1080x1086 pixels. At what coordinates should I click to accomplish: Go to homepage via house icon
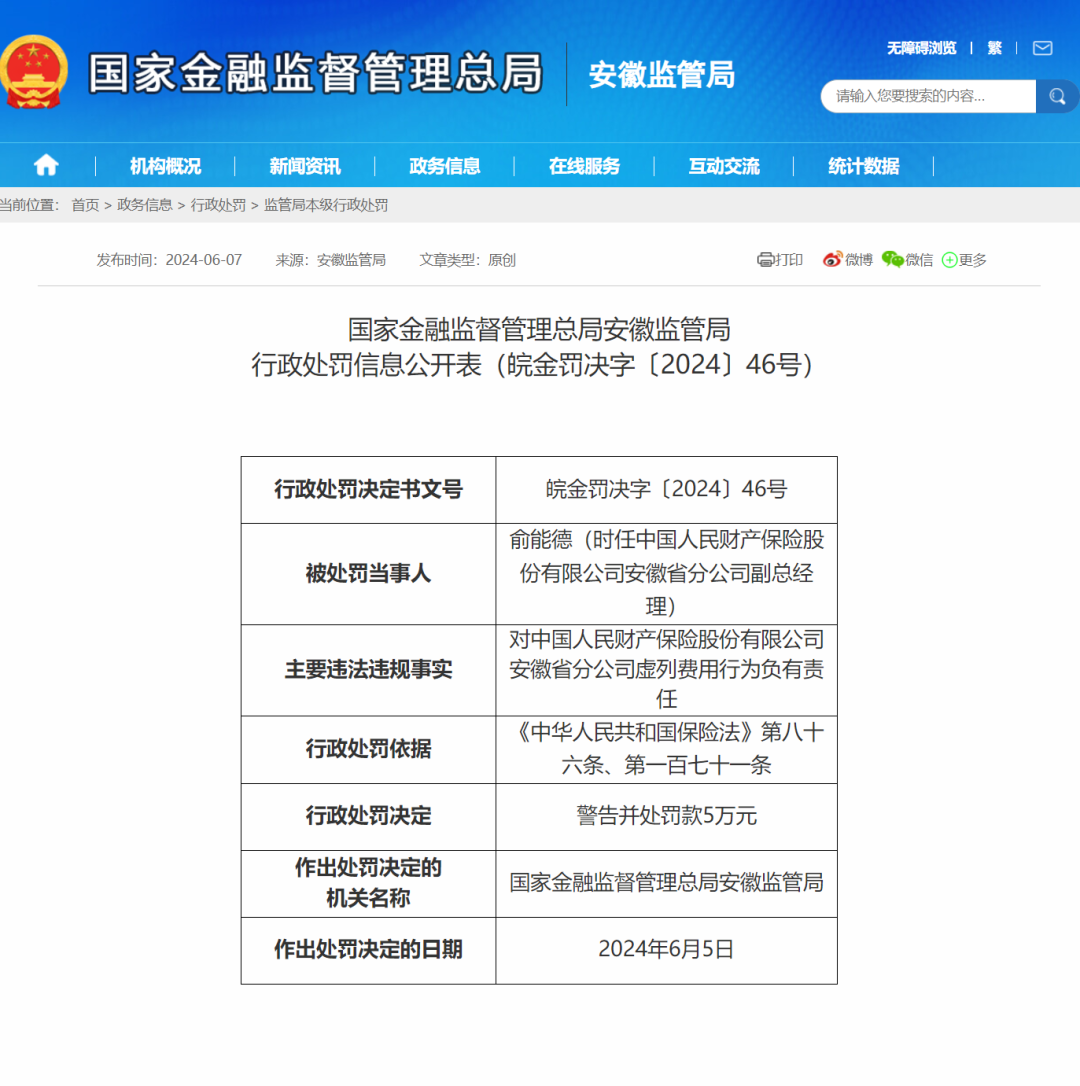point(46,166)
